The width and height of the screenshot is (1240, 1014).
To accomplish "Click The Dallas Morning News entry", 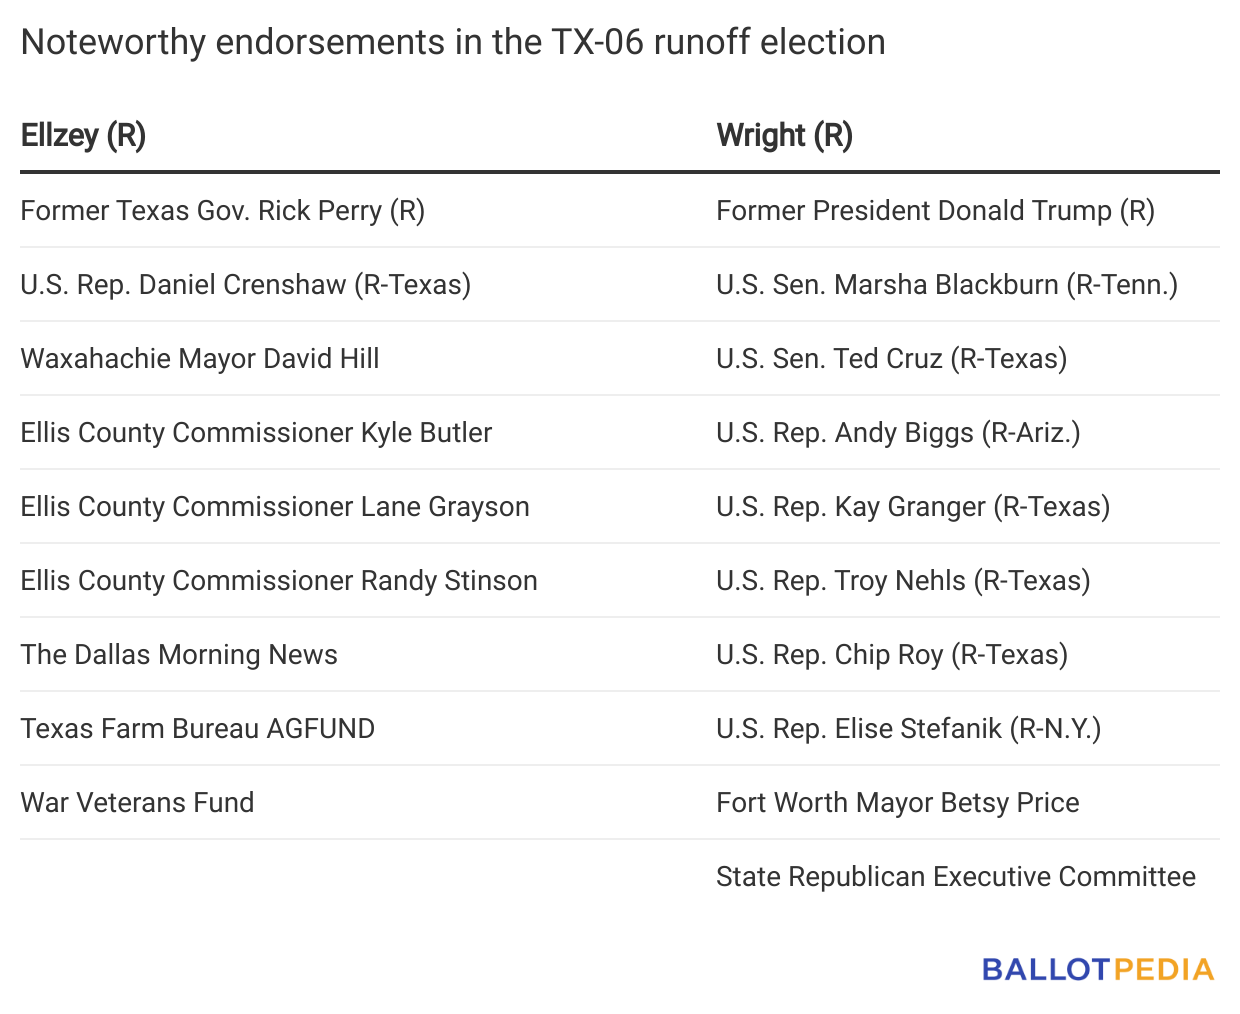I will point(179,655).
